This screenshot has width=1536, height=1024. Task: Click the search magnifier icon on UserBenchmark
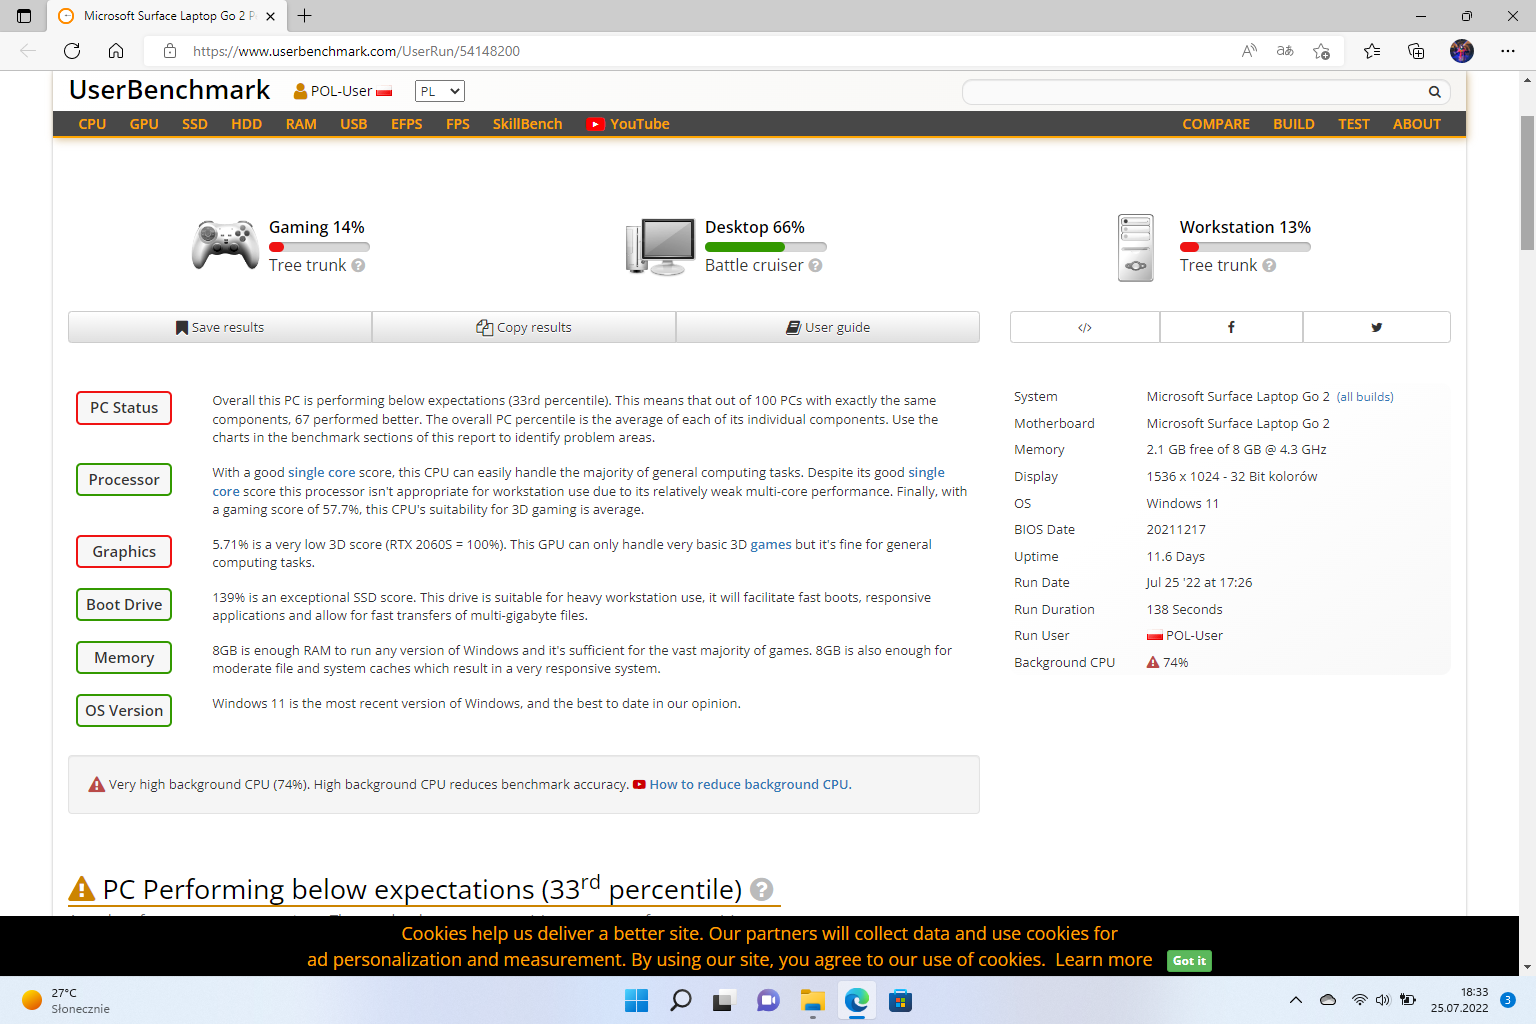(1434, 92)
